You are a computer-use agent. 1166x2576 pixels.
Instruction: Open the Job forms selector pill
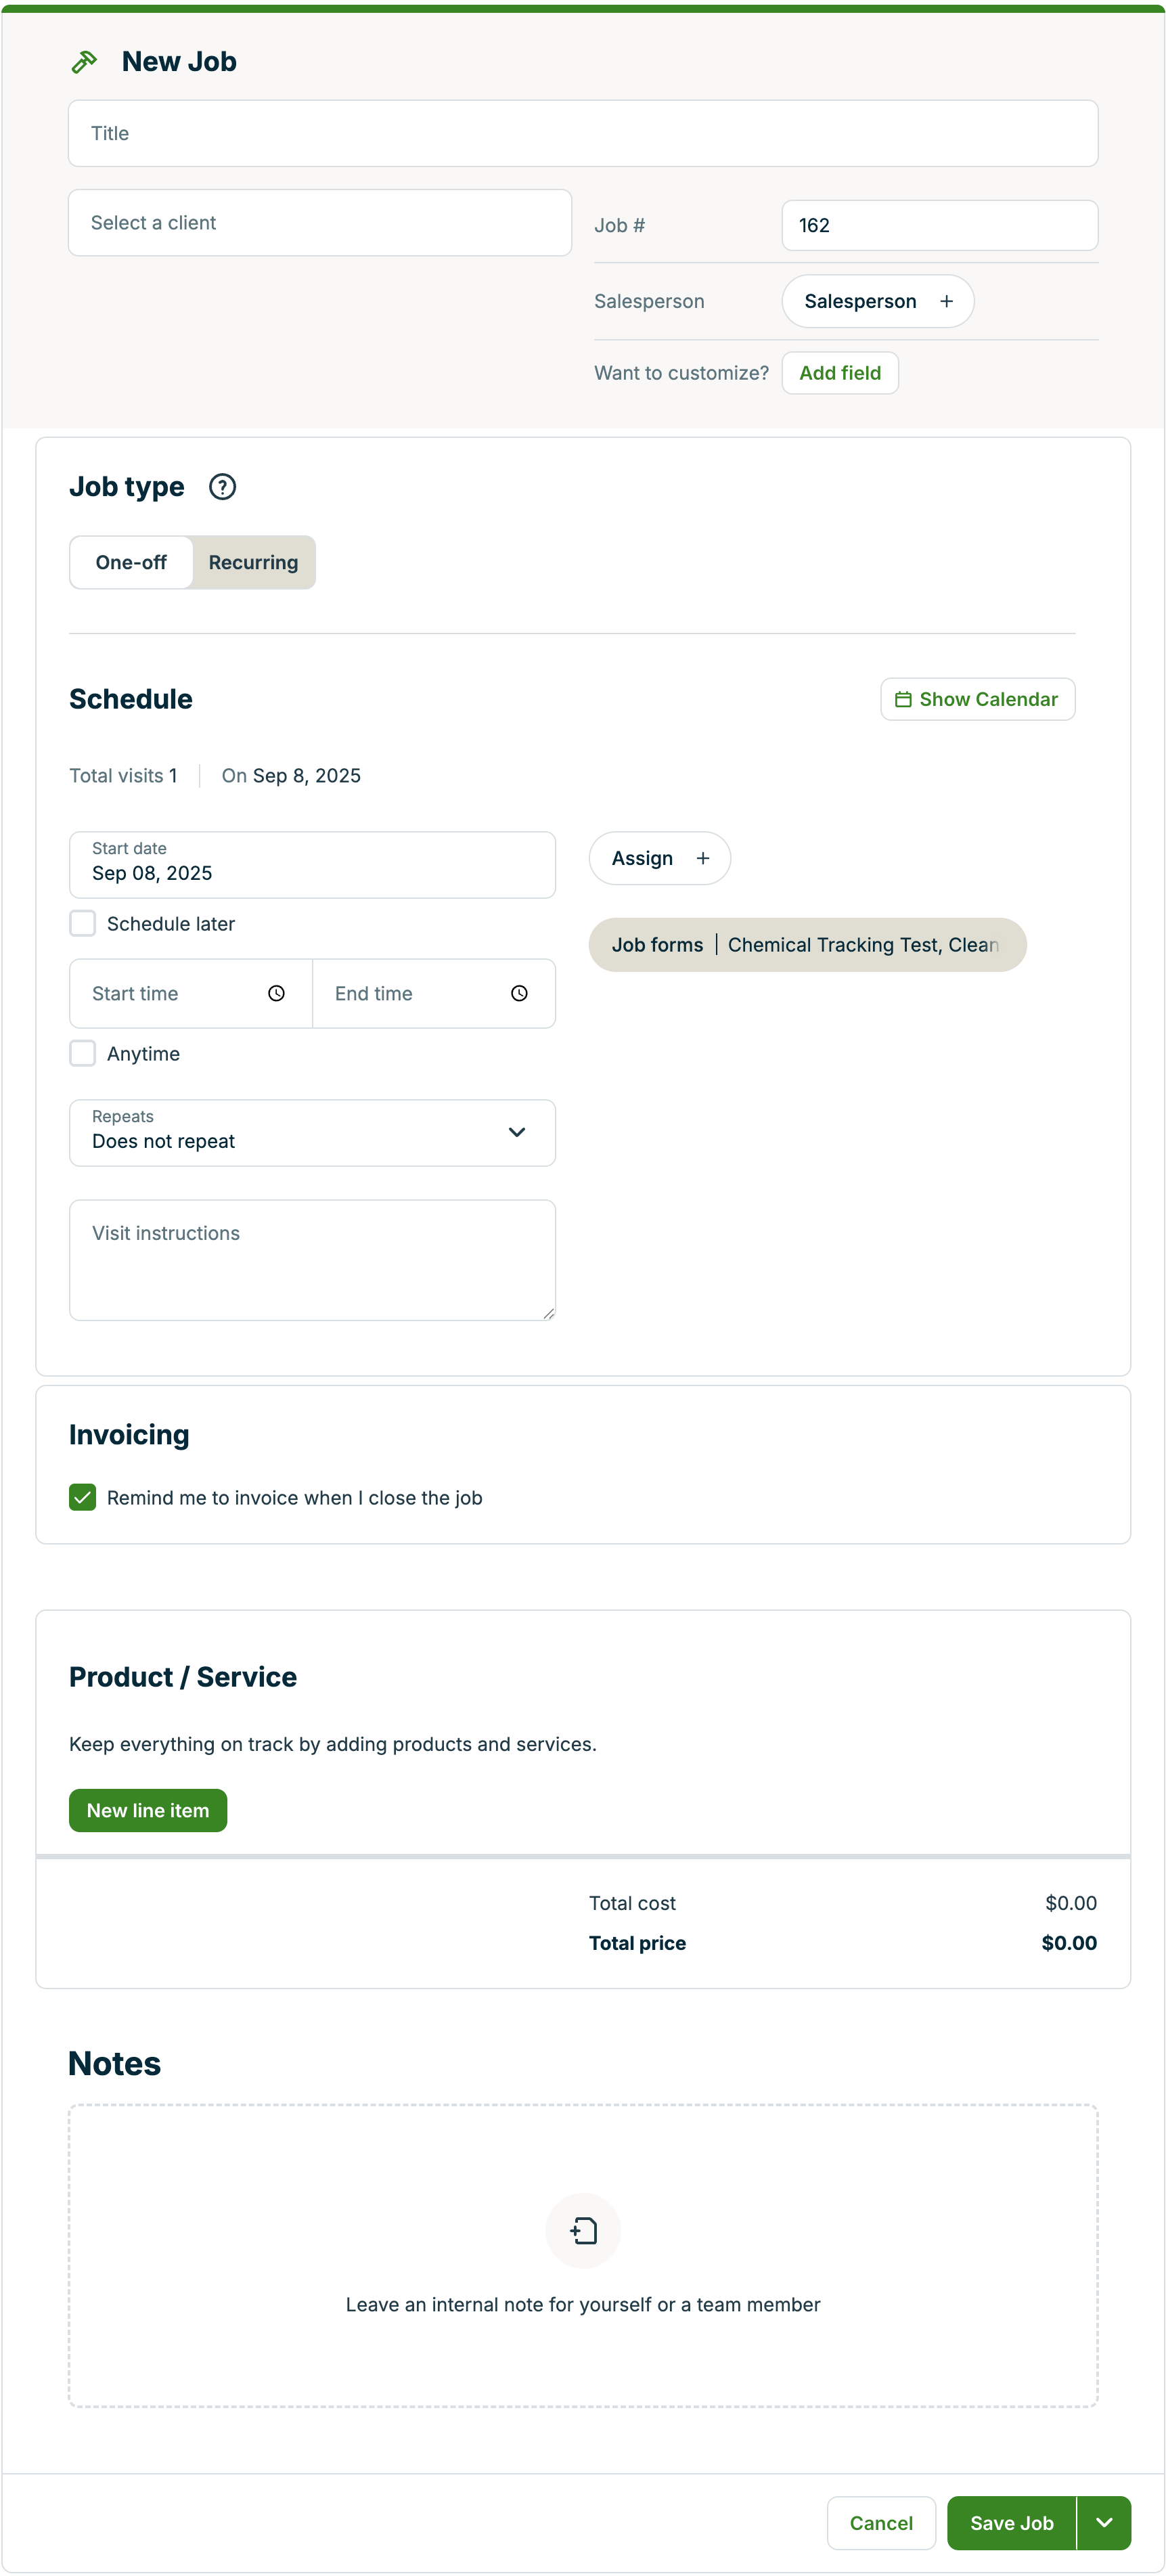coord(806,945)
